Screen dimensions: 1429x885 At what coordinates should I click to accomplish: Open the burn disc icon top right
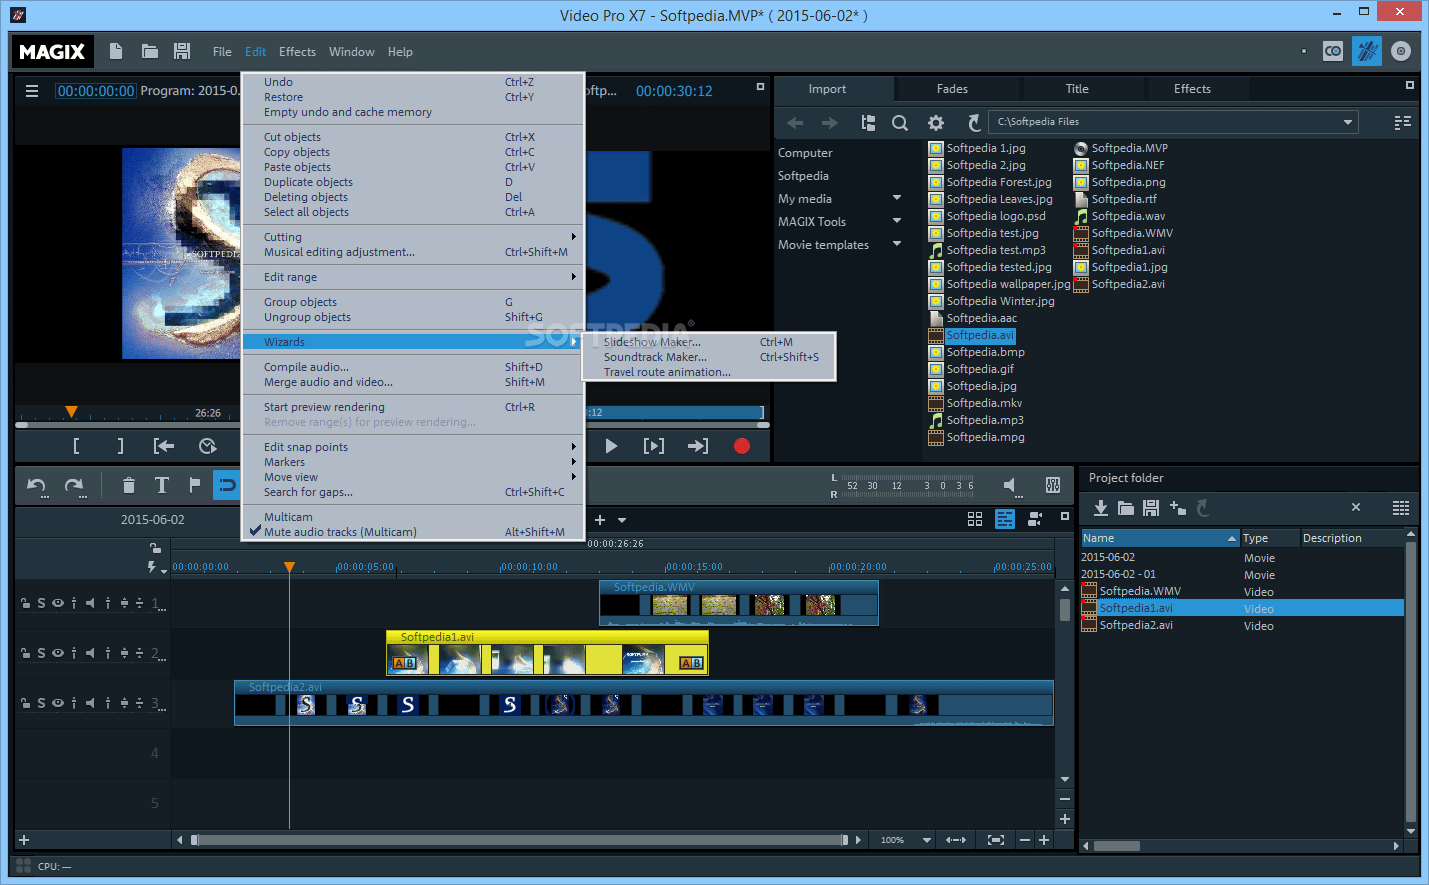[1401, 51]
